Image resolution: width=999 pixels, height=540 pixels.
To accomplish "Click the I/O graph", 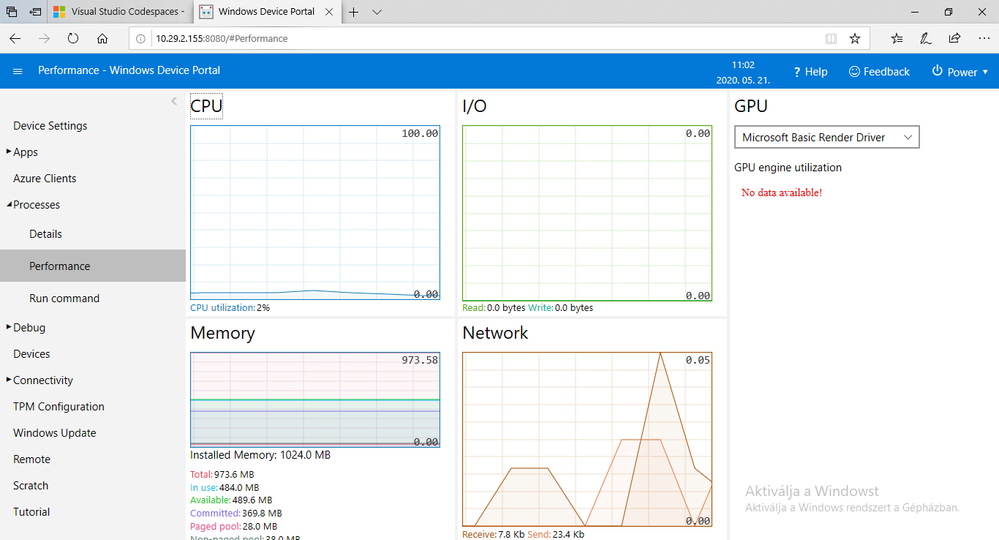I will coord(587,213).
